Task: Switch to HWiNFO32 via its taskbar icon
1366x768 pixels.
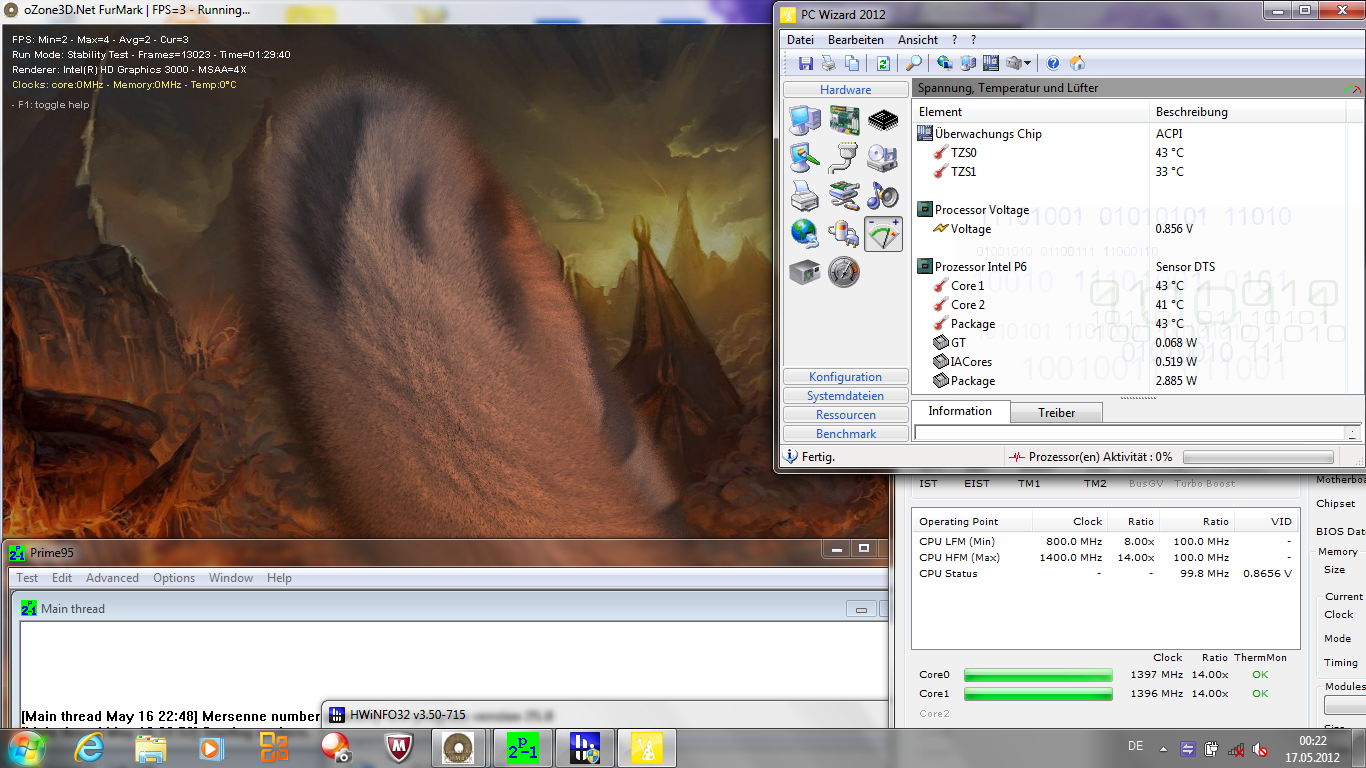Action: [x=584, y=748]
